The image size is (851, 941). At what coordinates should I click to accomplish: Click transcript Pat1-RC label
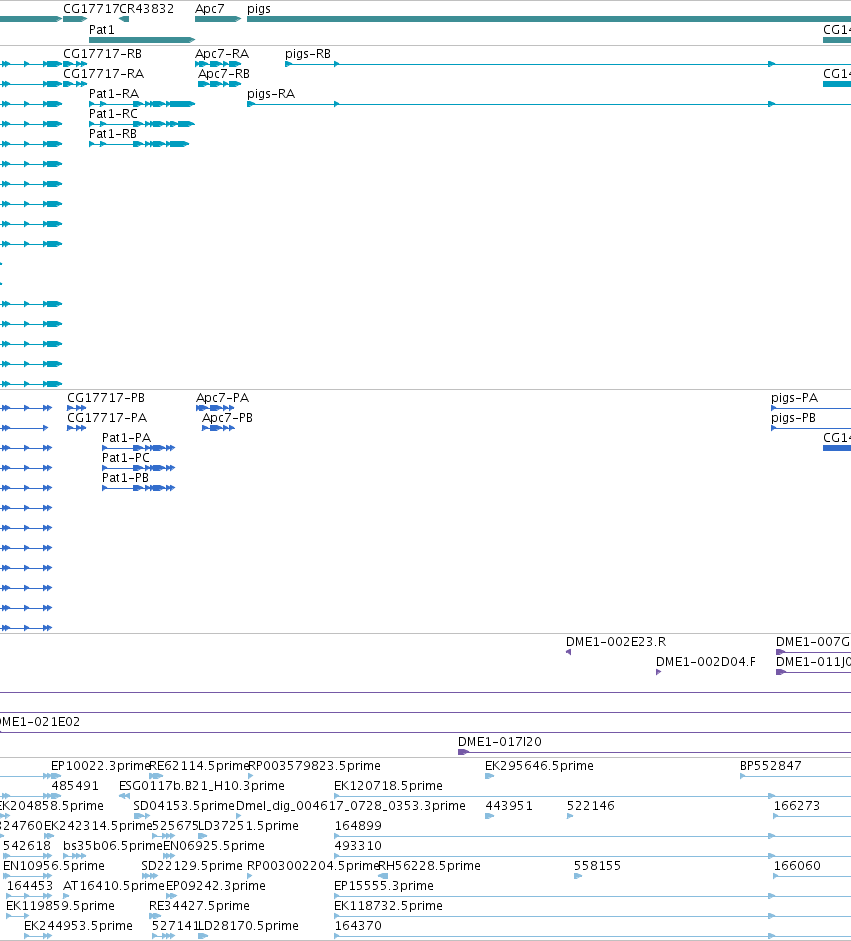tap(113, 114)
